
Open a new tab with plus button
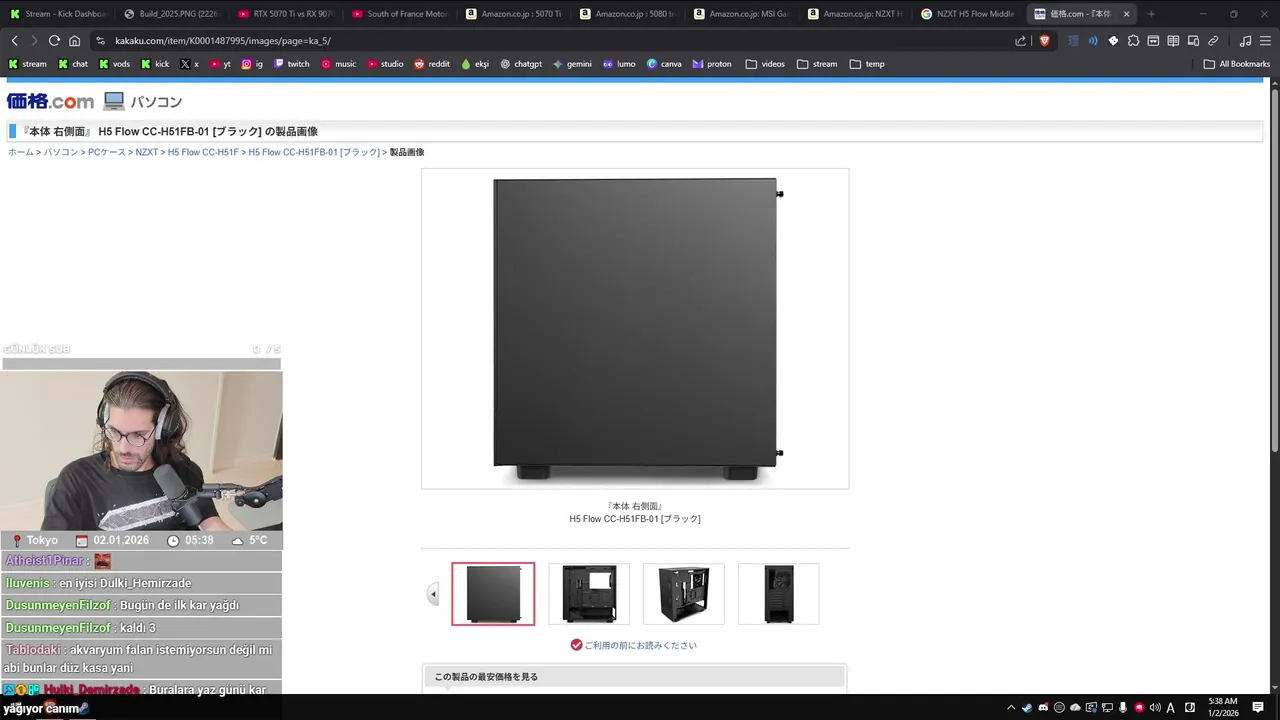1151,14
